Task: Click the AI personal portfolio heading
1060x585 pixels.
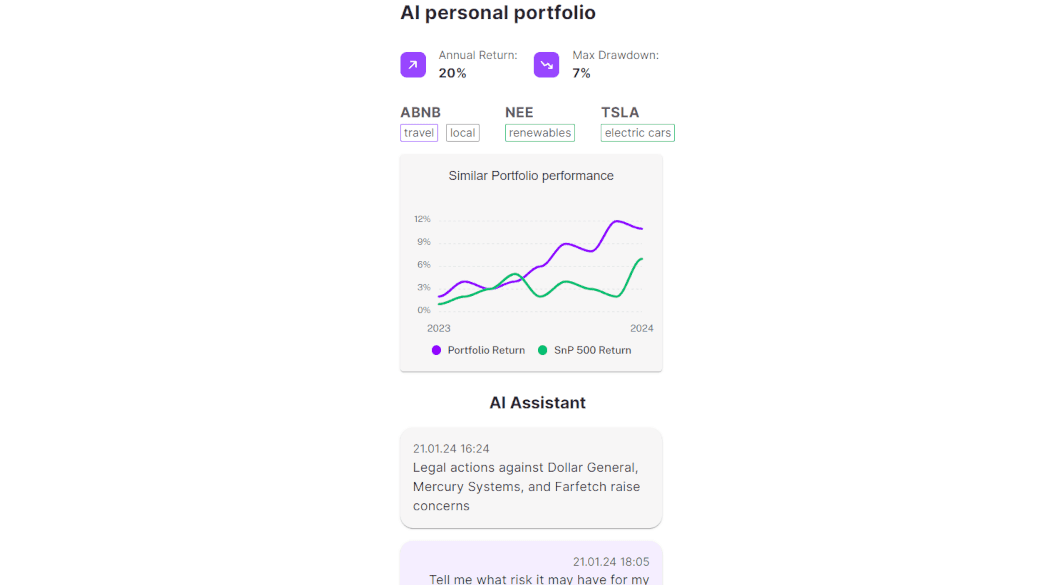Action: tap(498, 13)
